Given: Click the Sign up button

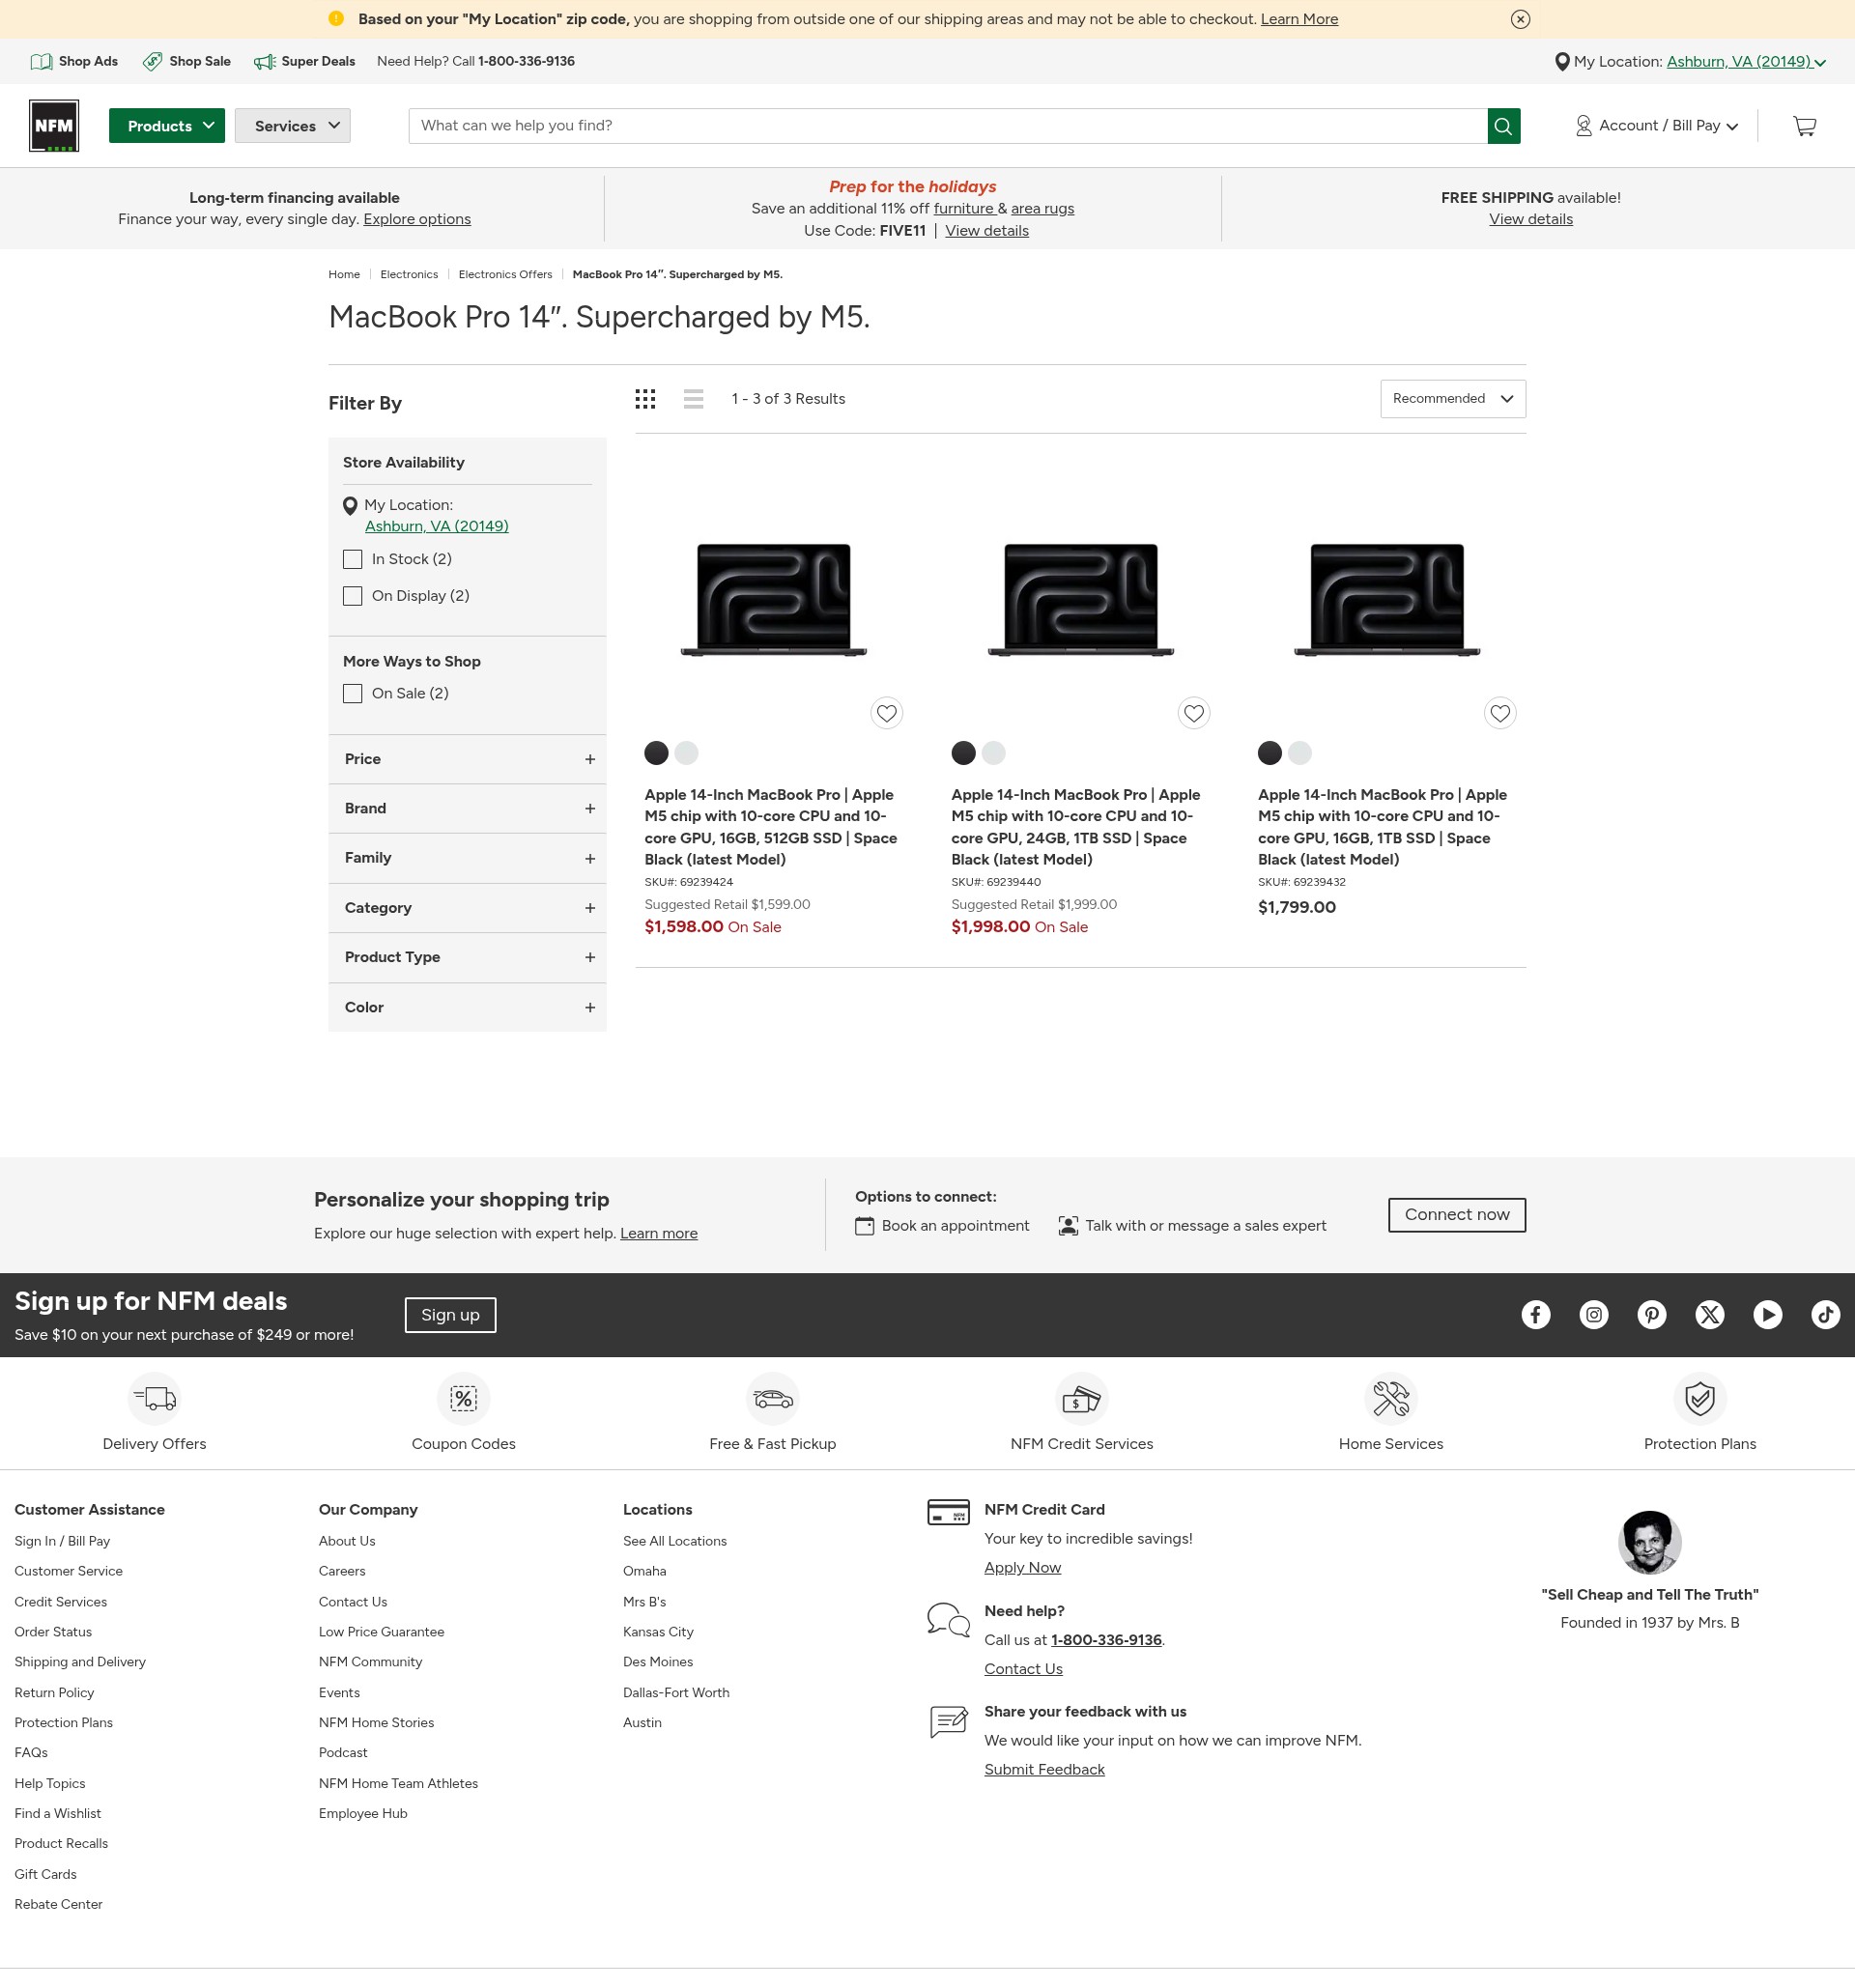Looking at the screenshot, I should [x=450, y=1314].
